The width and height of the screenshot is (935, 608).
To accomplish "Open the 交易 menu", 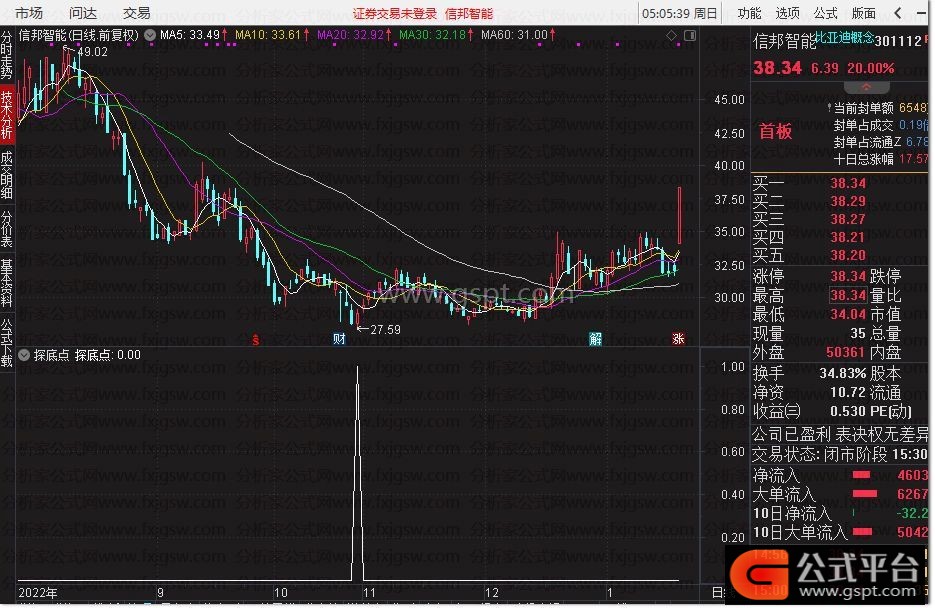I will click(136, 13).
